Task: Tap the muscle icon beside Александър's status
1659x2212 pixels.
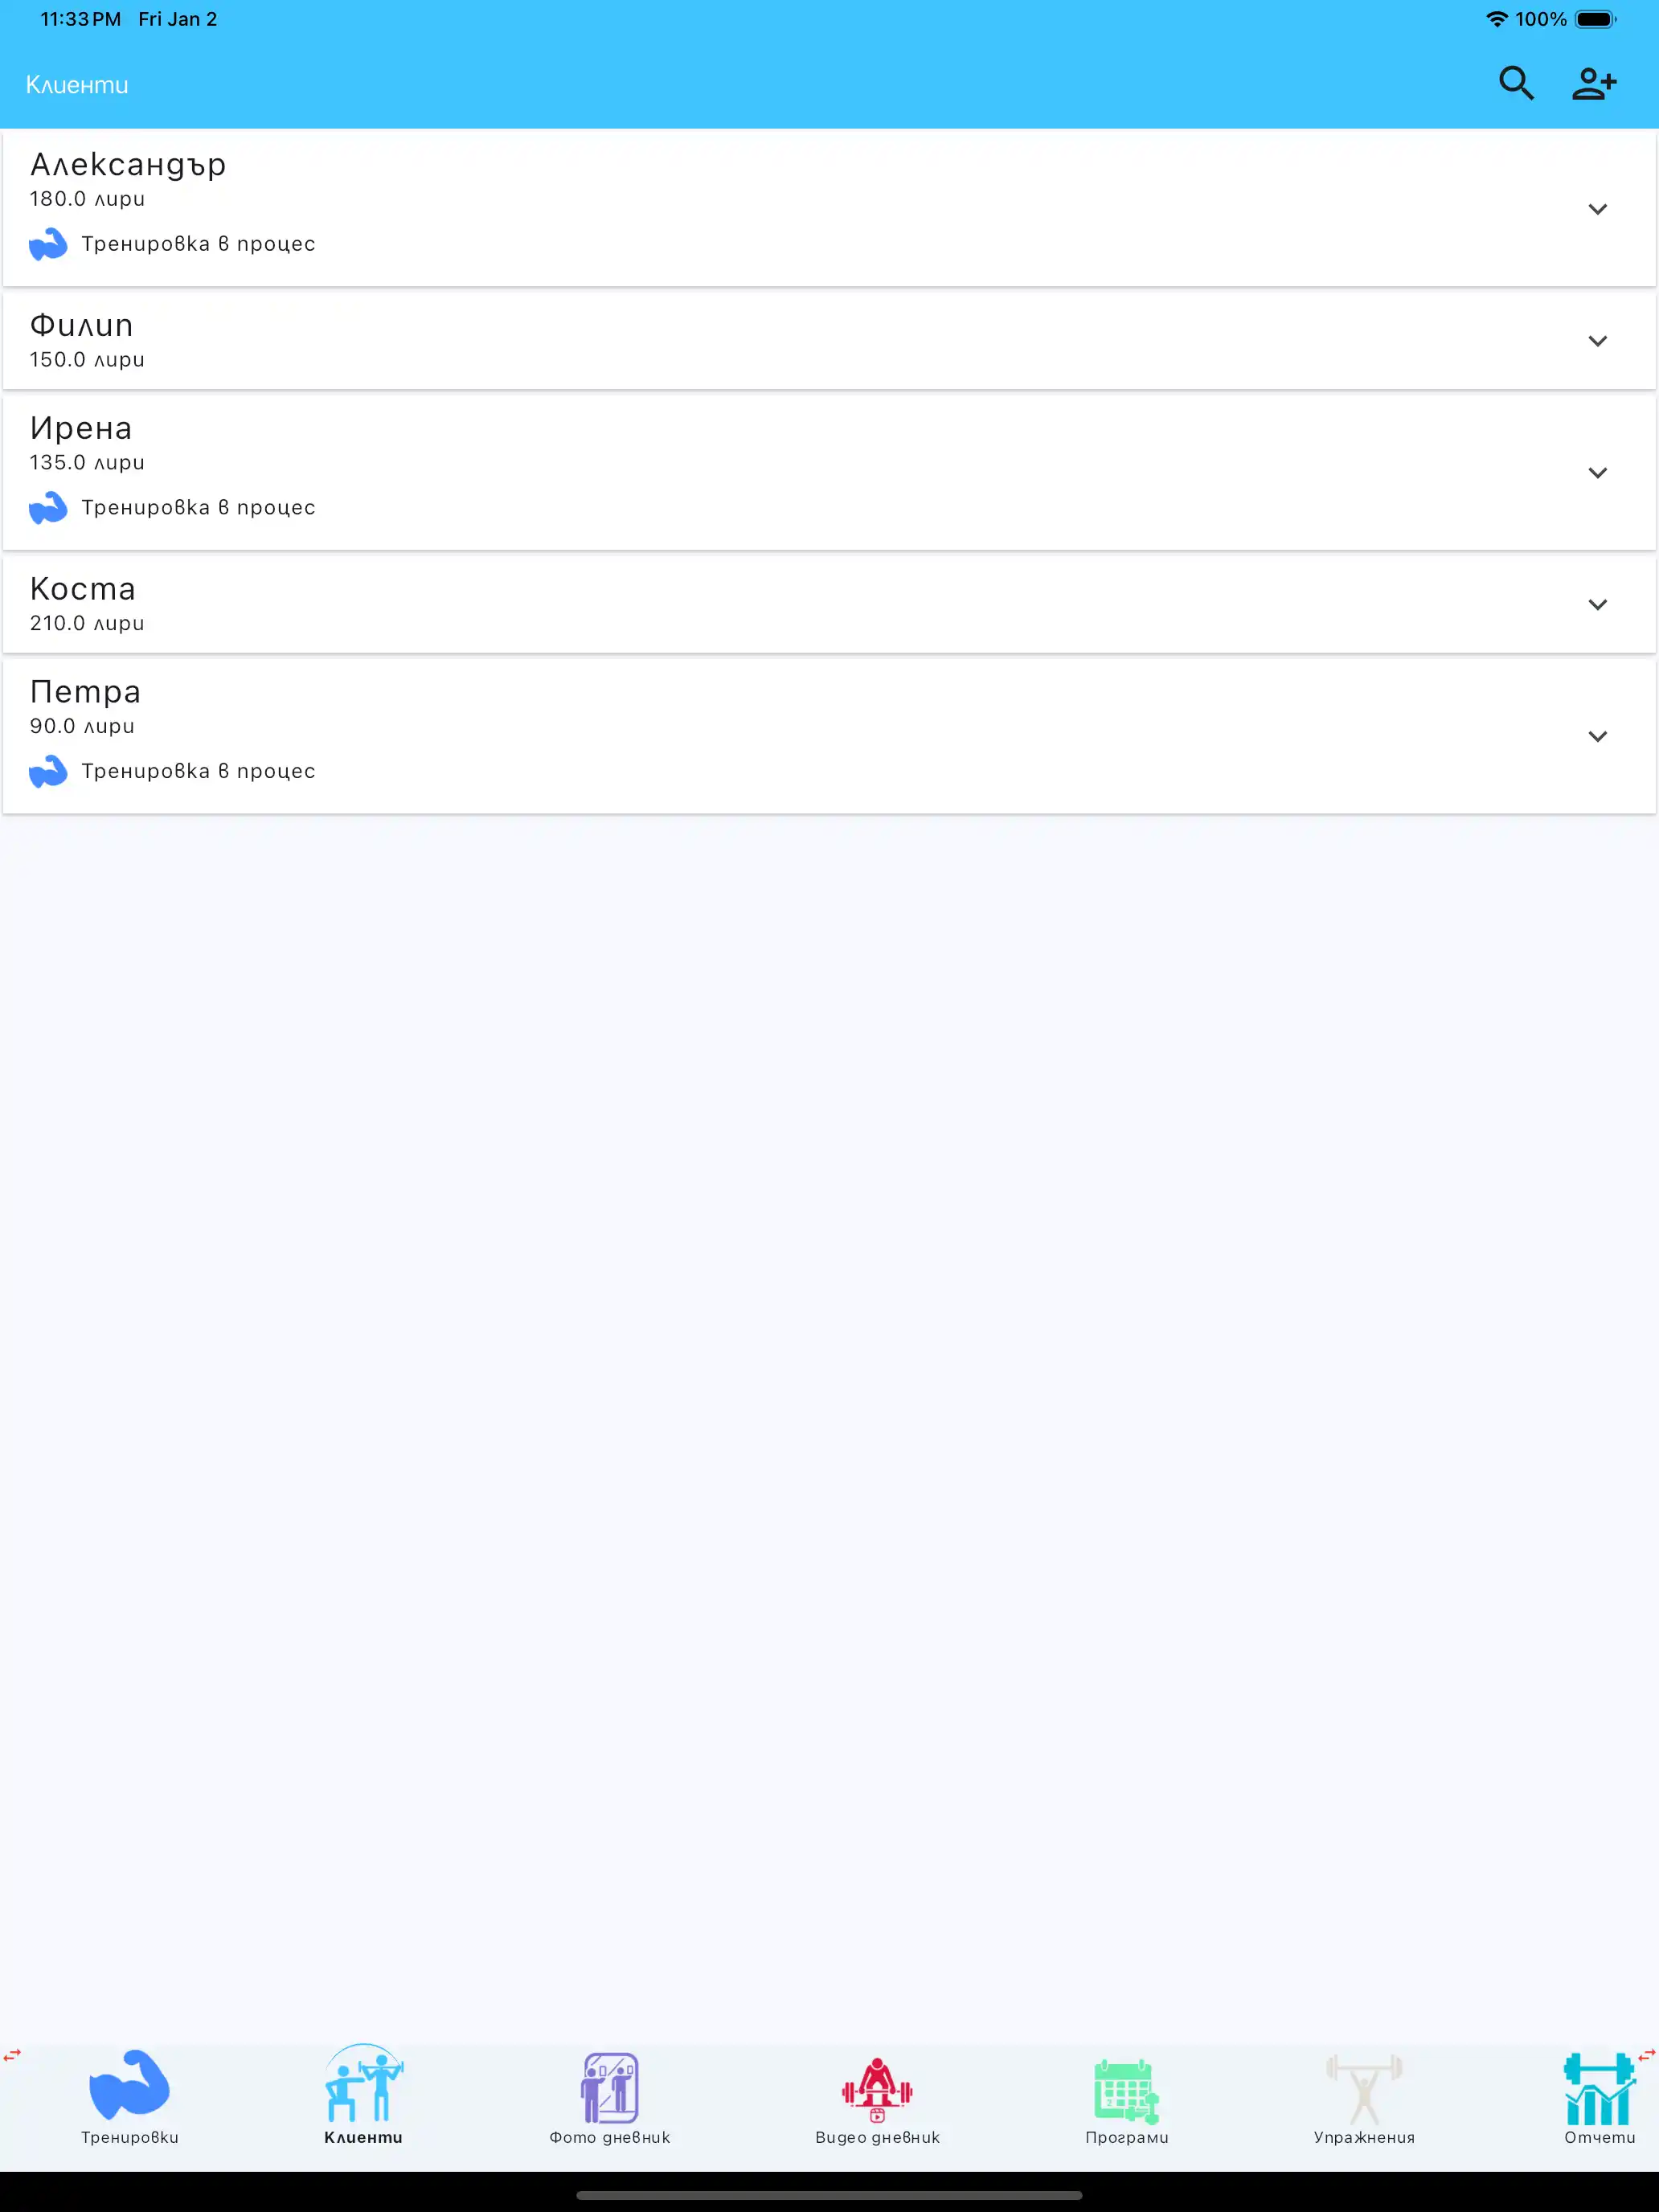Action: tap(48, 243)
